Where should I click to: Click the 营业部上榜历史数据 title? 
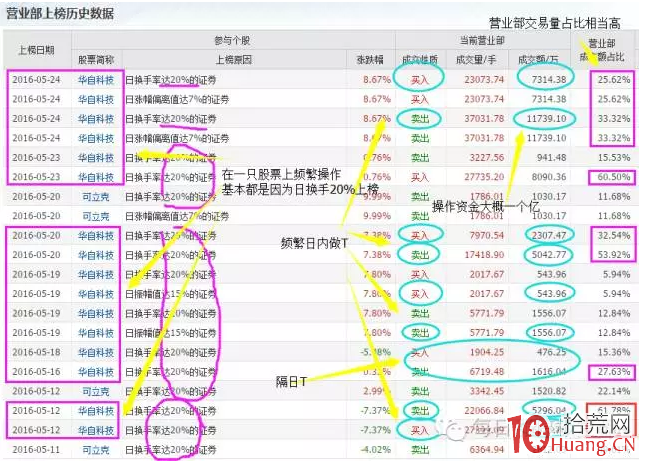(x=60, y=13)
